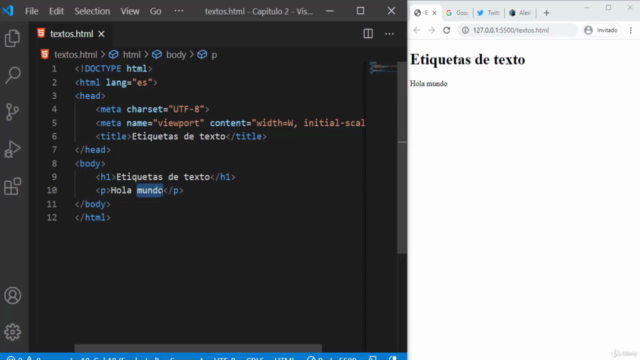The height and width of the screenshot is (360, 640).
Task: Click the "UTF-8" value on line 4
Action: 186,109
